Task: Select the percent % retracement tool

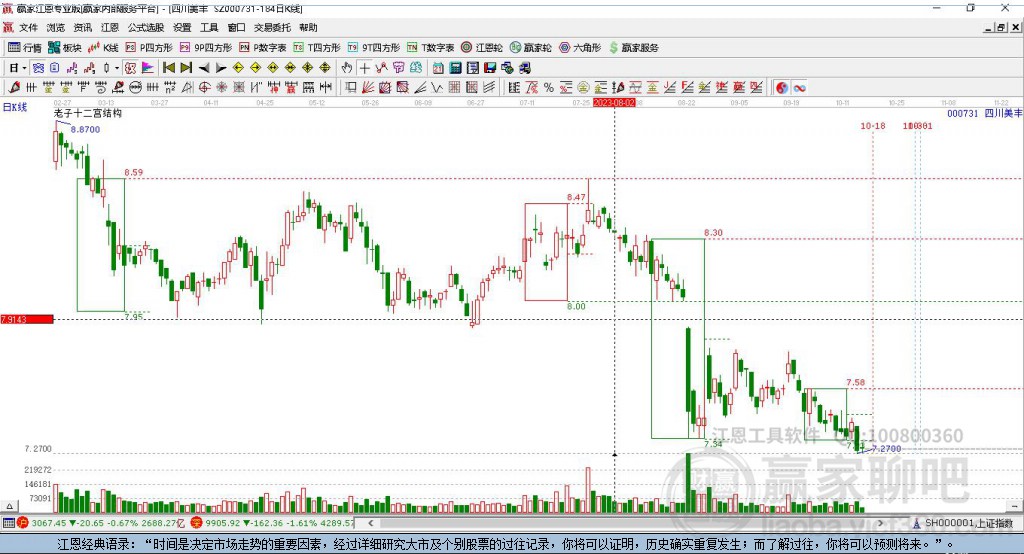Action: (549, 87)
